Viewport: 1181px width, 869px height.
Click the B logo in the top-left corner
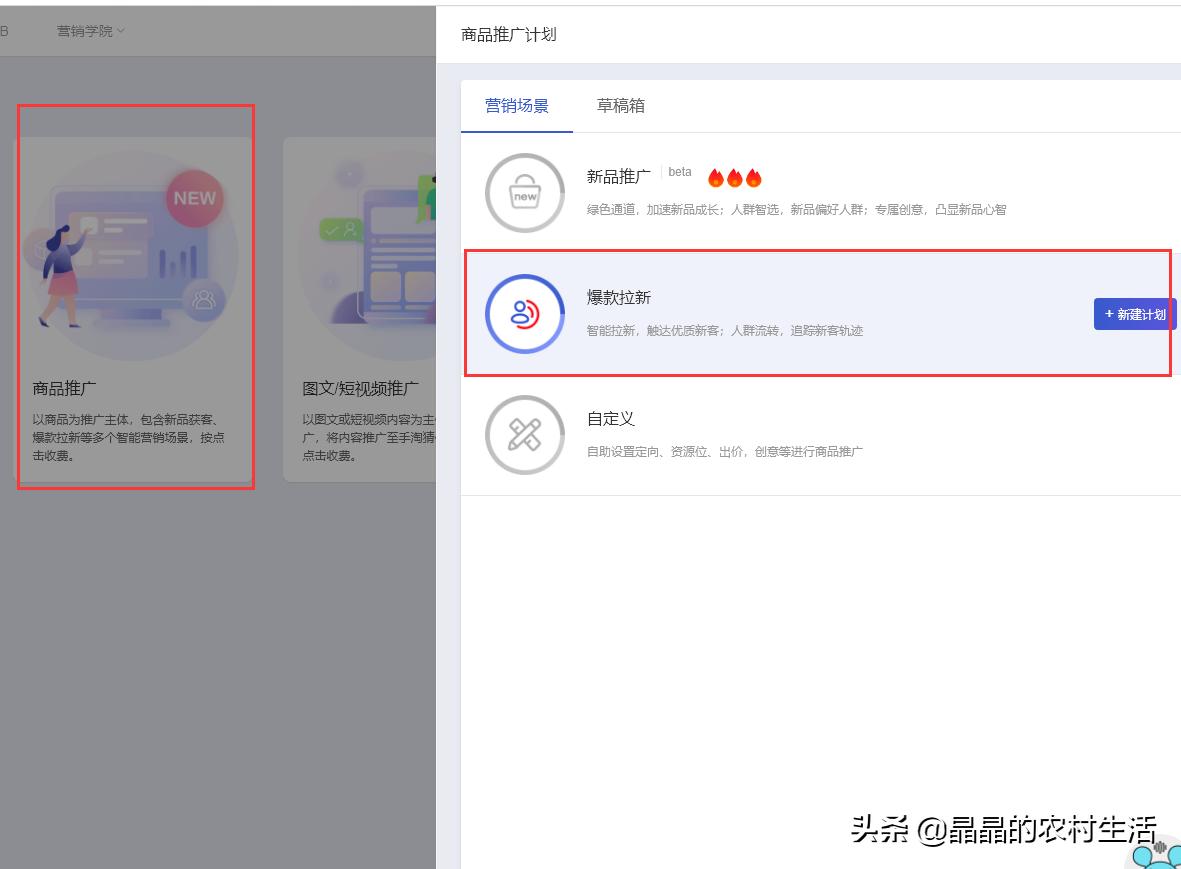[5, 31]
